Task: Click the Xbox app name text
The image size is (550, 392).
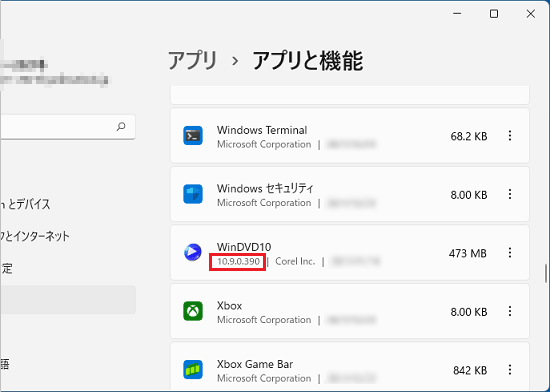Action: [x=229, y=306]
